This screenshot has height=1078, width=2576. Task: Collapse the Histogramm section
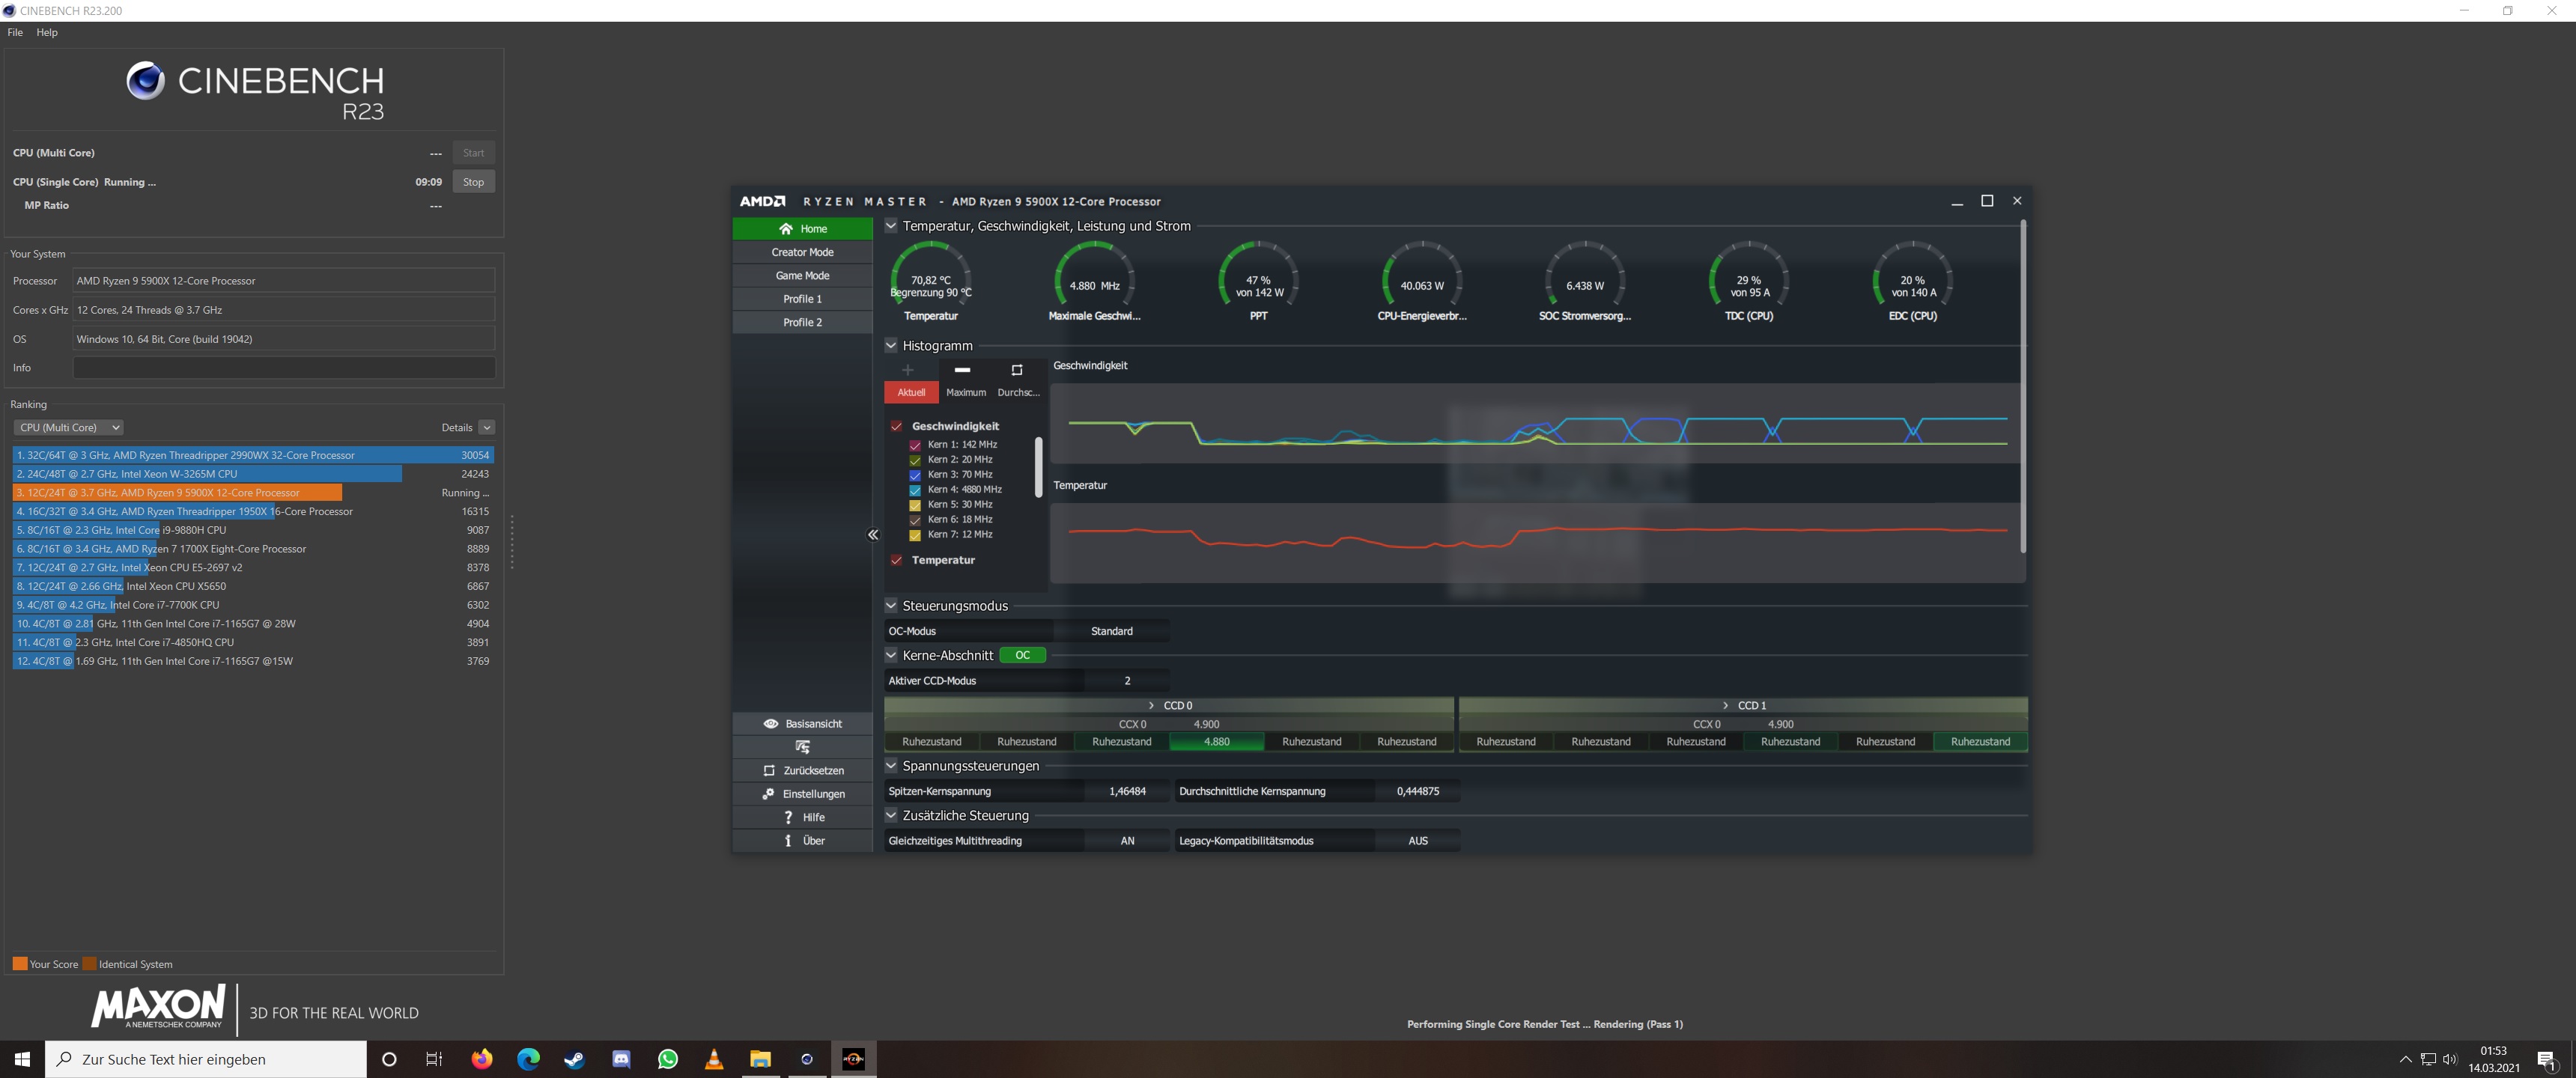(x=890, y=345)
